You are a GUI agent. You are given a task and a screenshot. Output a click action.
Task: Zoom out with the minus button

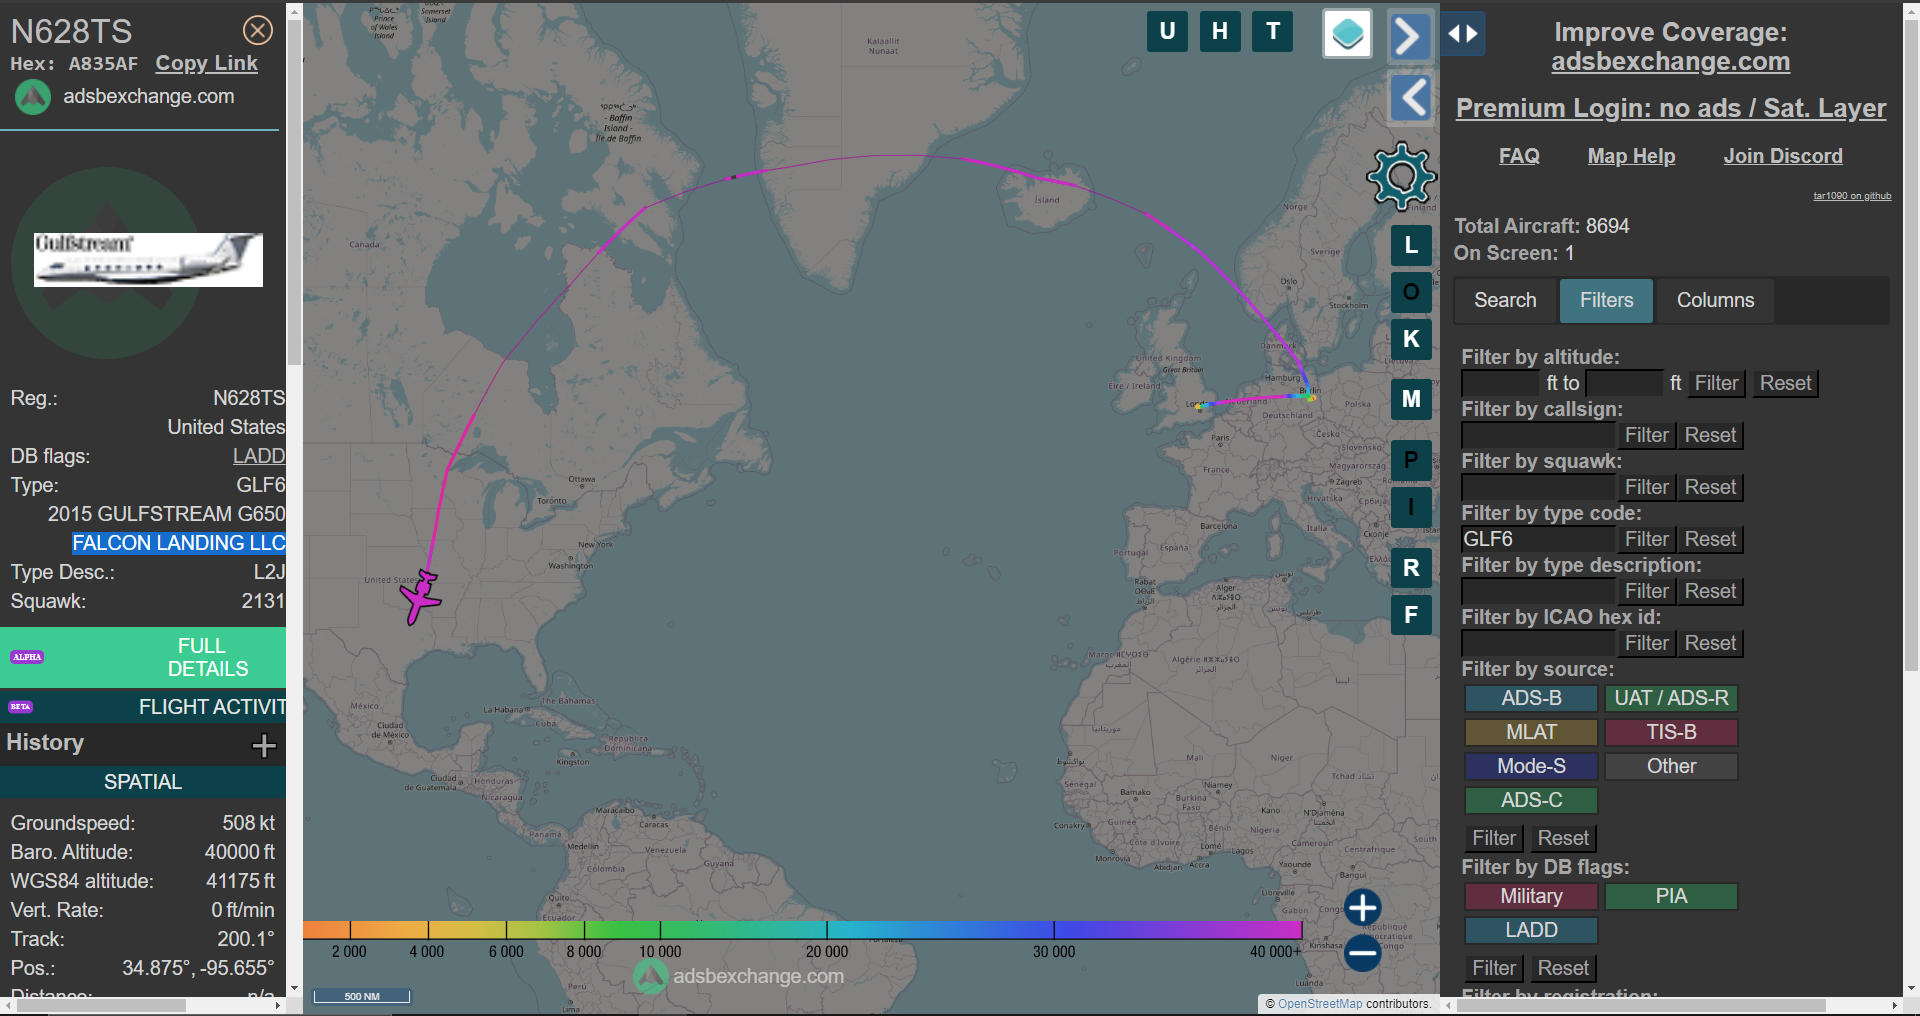(x=1362, y=953)
